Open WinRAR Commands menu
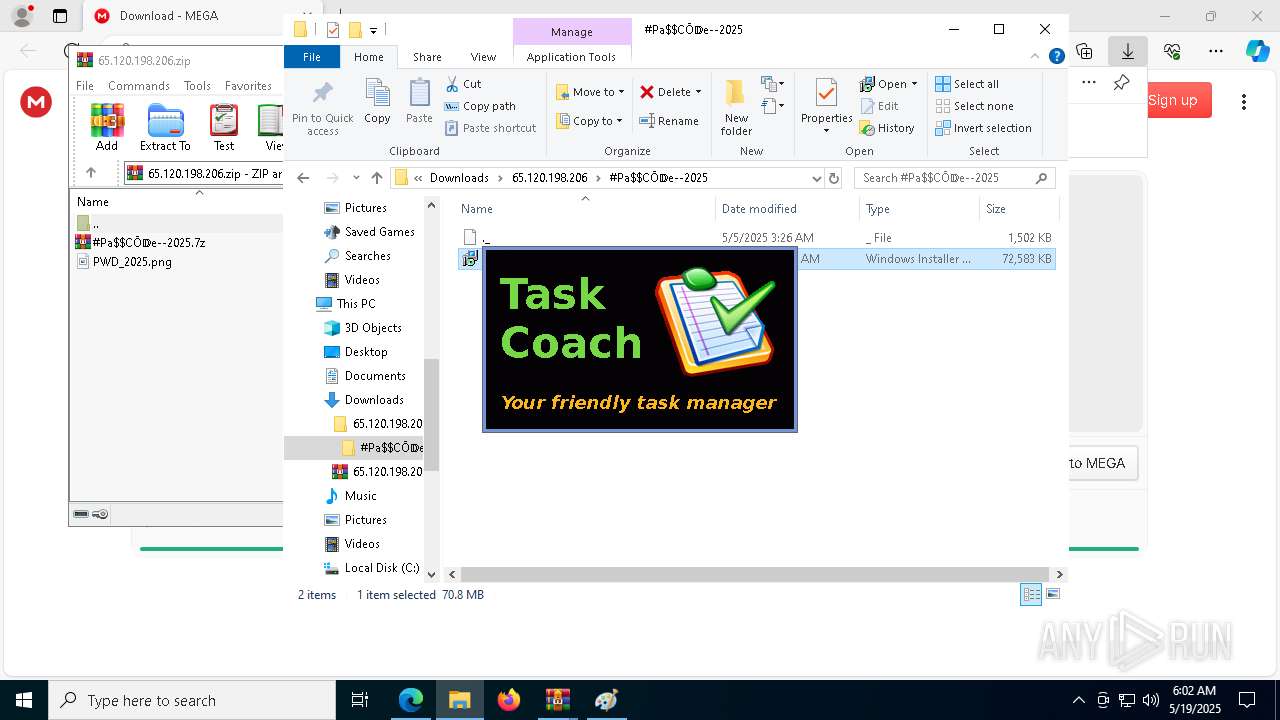This screenshot has width=1280, height=720. (x=139, y=86)
